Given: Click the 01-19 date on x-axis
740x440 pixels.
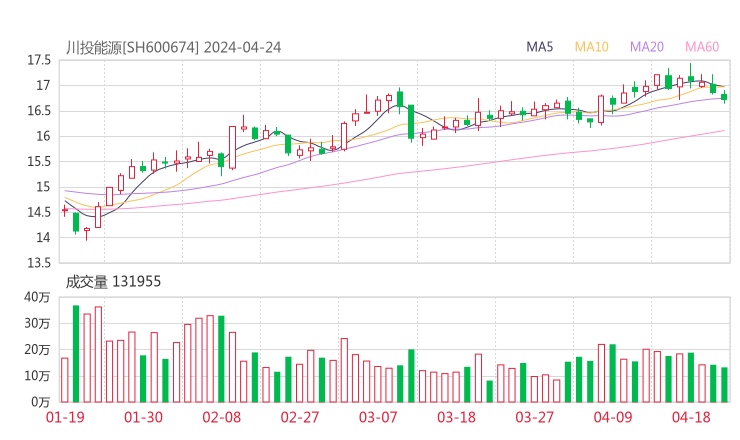Looking at the screenshot, I should 65,417.
